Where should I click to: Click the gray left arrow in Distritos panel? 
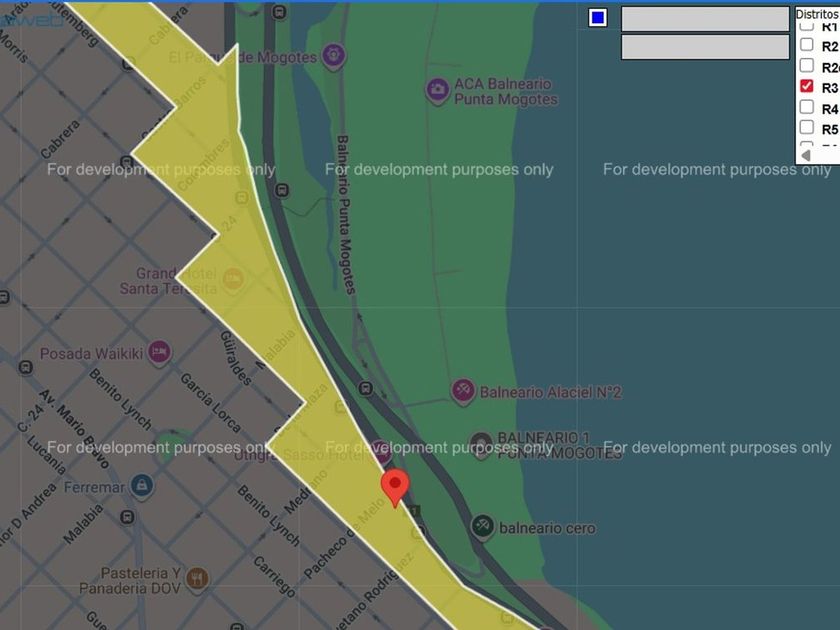pyautogui.click(x=806, y=155)
